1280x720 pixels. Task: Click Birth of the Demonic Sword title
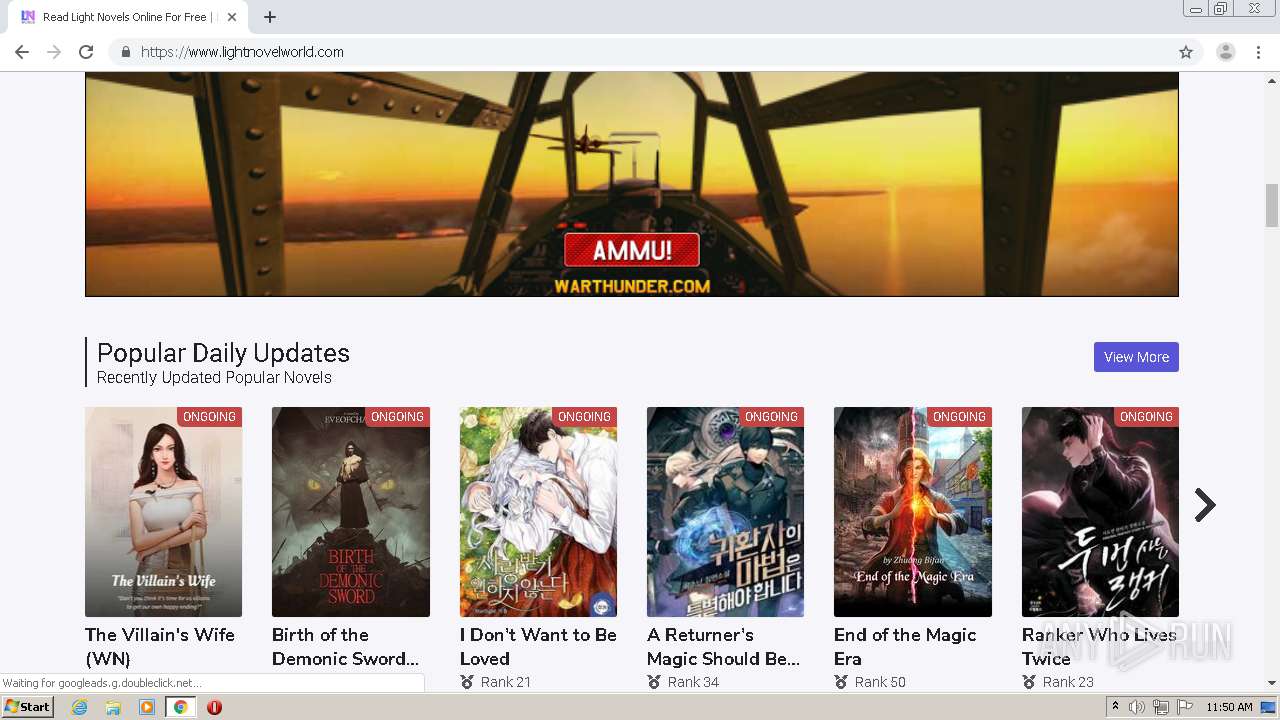point(345,647)
